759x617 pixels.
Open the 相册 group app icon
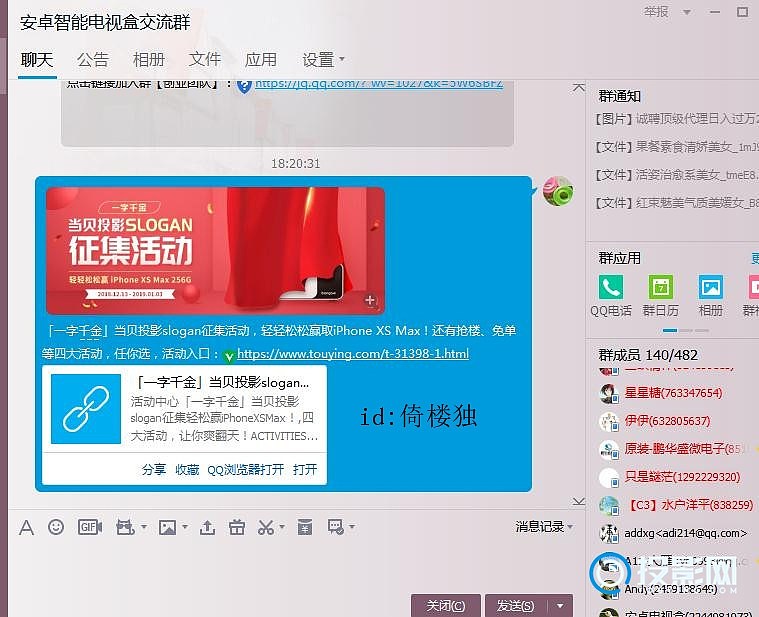[x=711, y=287]
